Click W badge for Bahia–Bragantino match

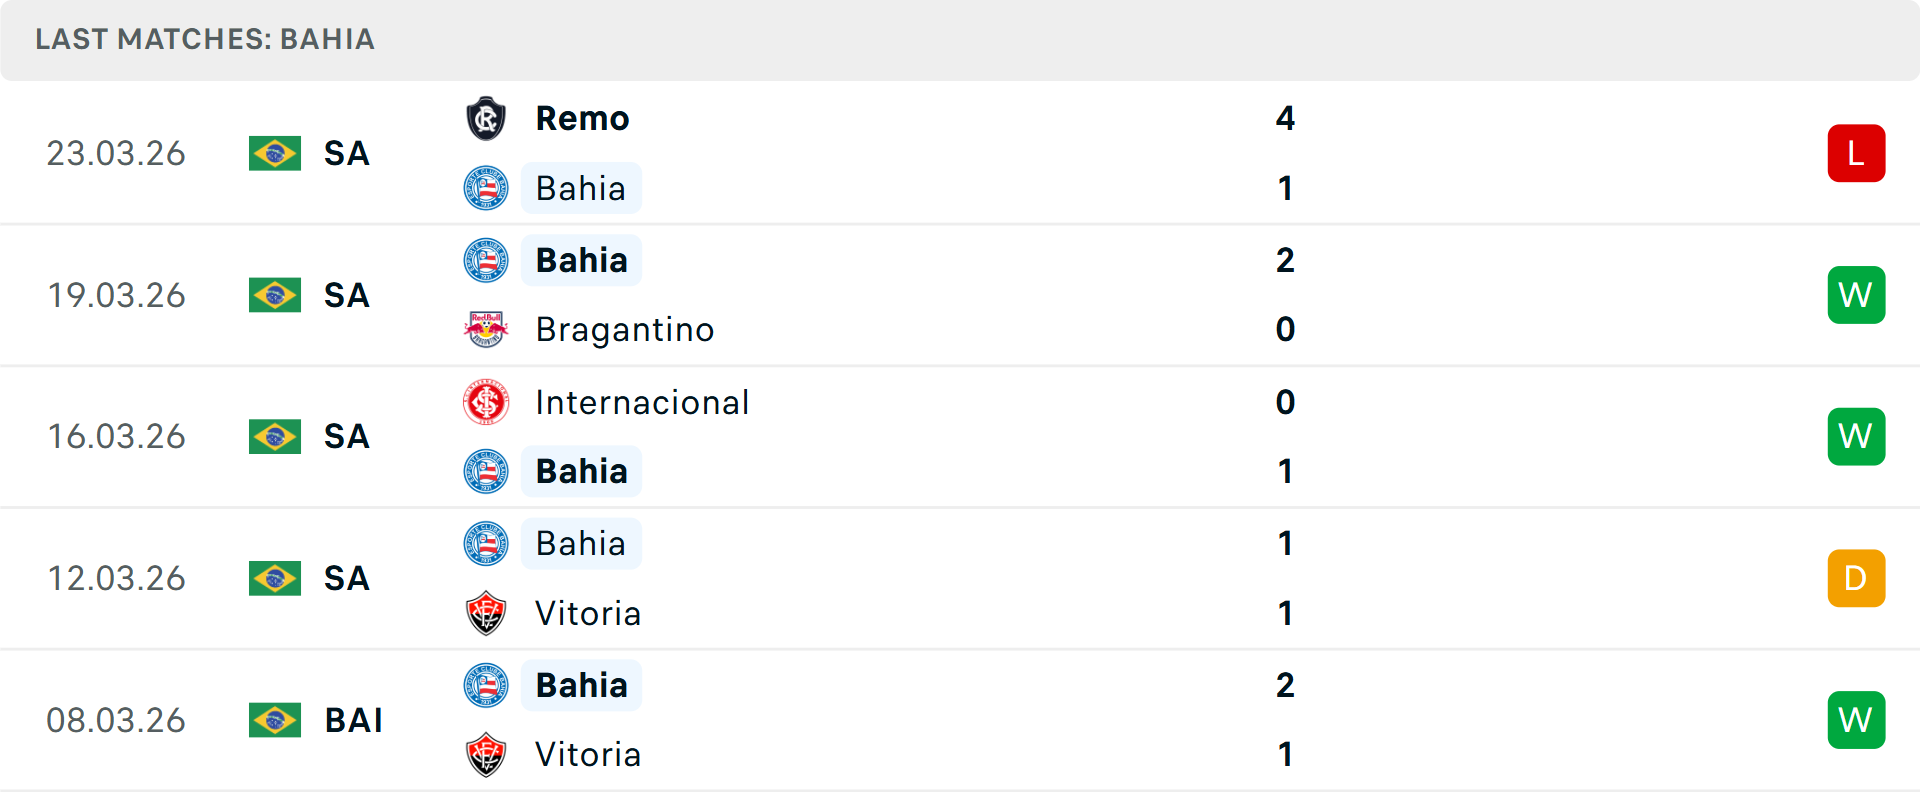point(1856,295)
